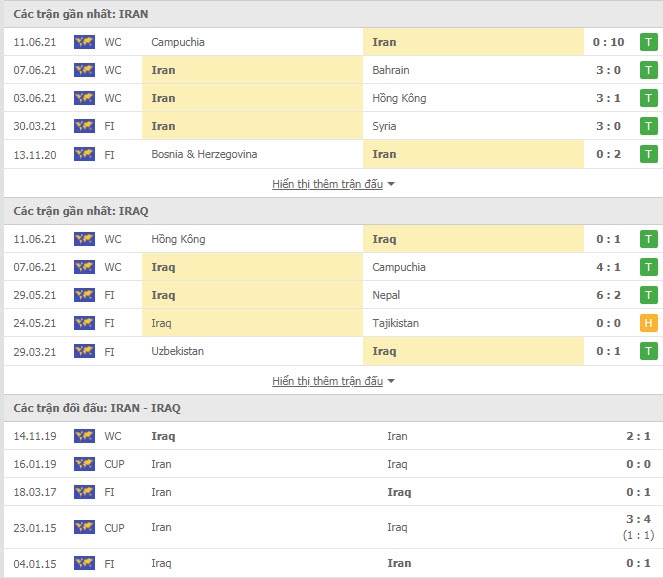This screenshot has height=578, width=663.
Task: Click dropdown arrow beside Iraq's show-more link
Action: tap(391, 381)
